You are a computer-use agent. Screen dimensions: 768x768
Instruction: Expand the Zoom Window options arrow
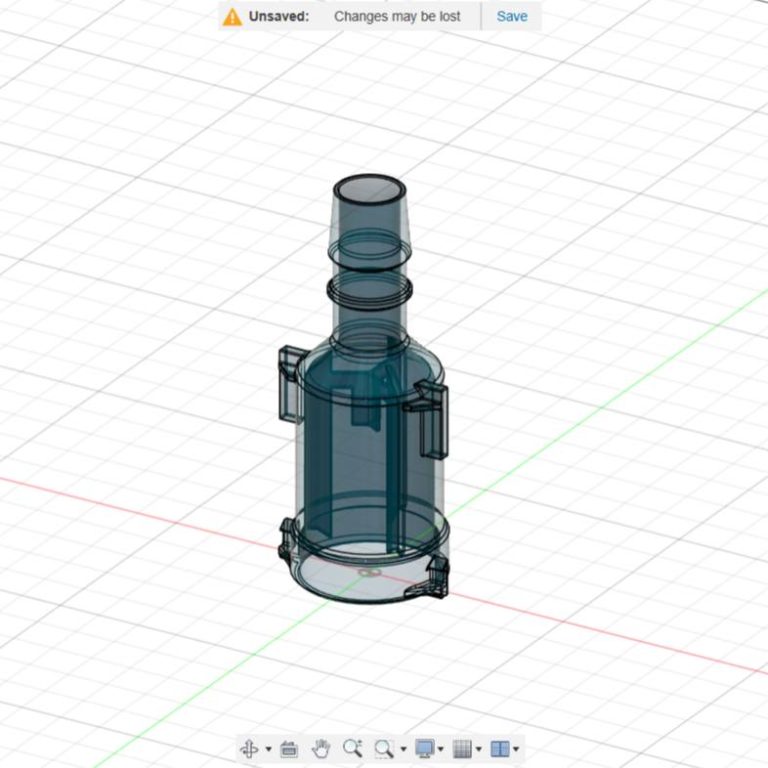click(403, 749)
